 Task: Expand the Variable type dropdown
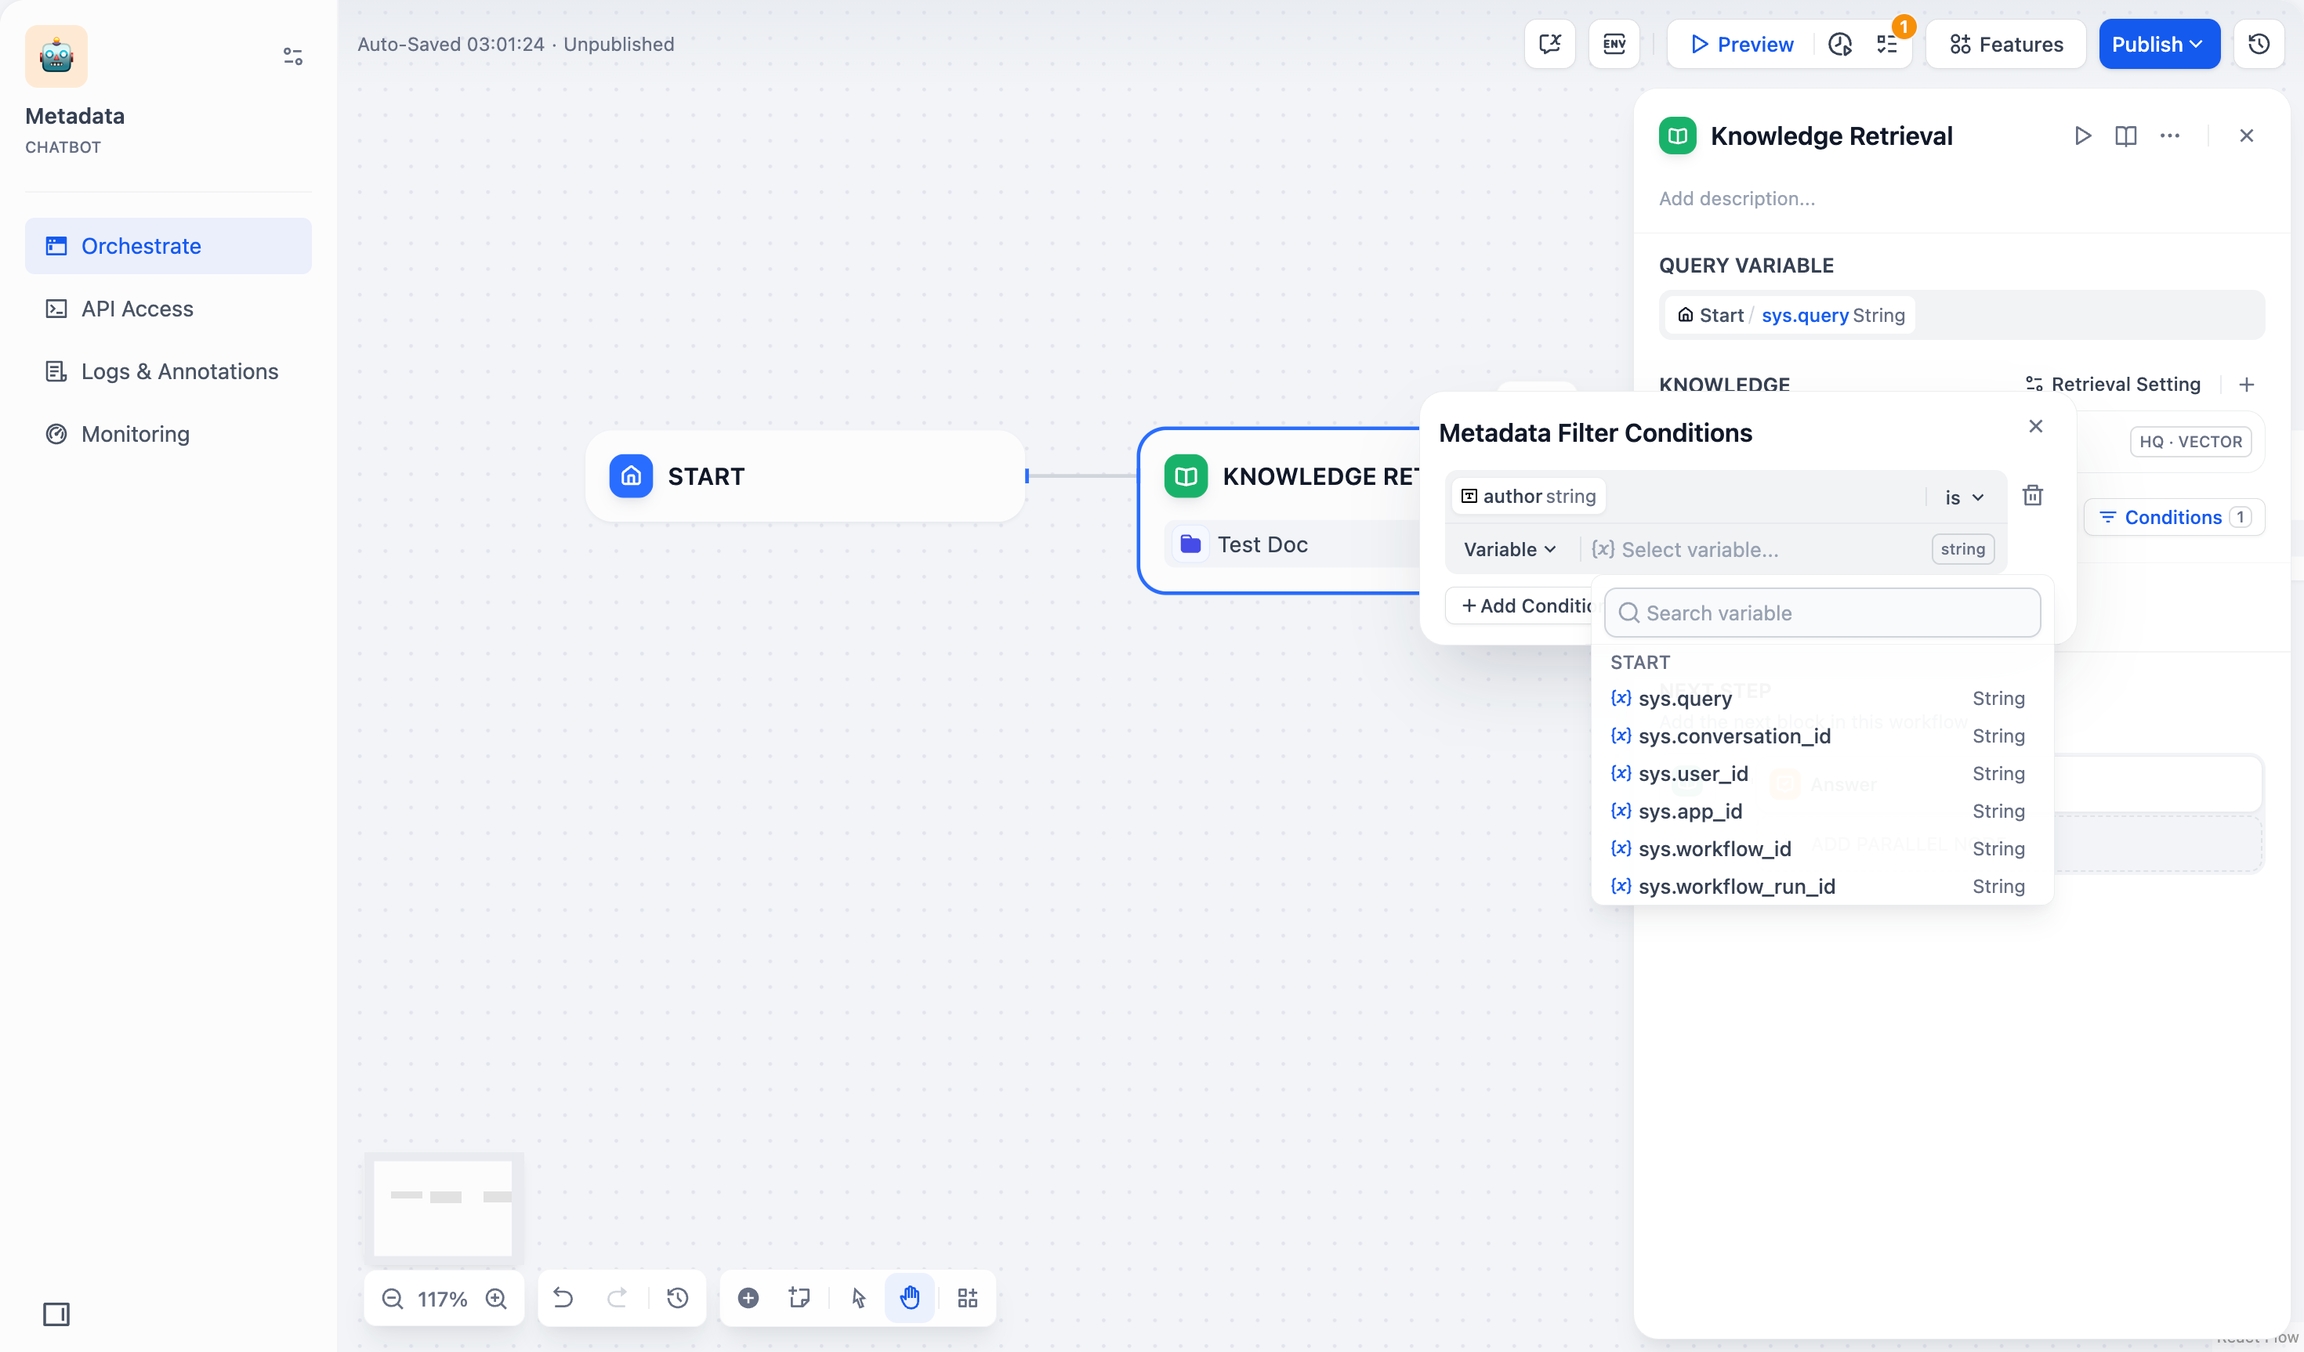1509,549
